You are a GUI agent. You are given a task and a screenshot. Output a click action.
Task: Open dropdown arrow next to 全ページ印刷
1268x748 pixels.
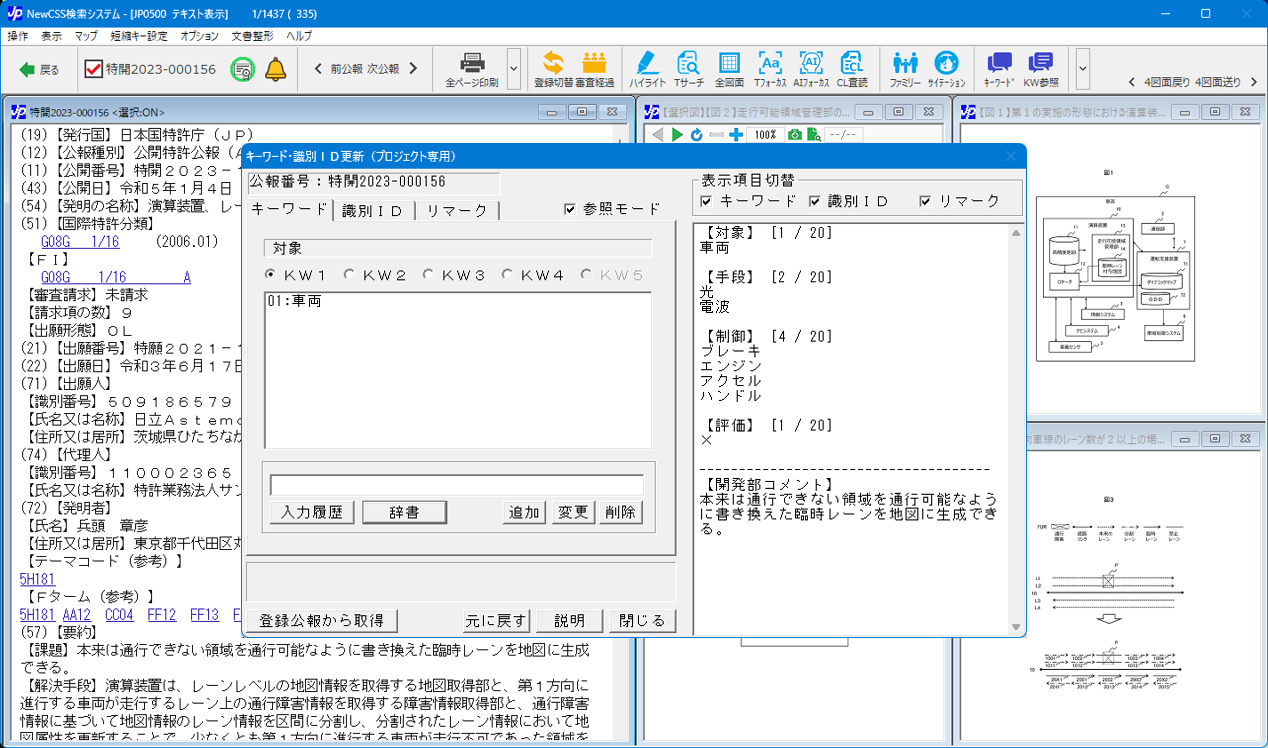point(513,69)
